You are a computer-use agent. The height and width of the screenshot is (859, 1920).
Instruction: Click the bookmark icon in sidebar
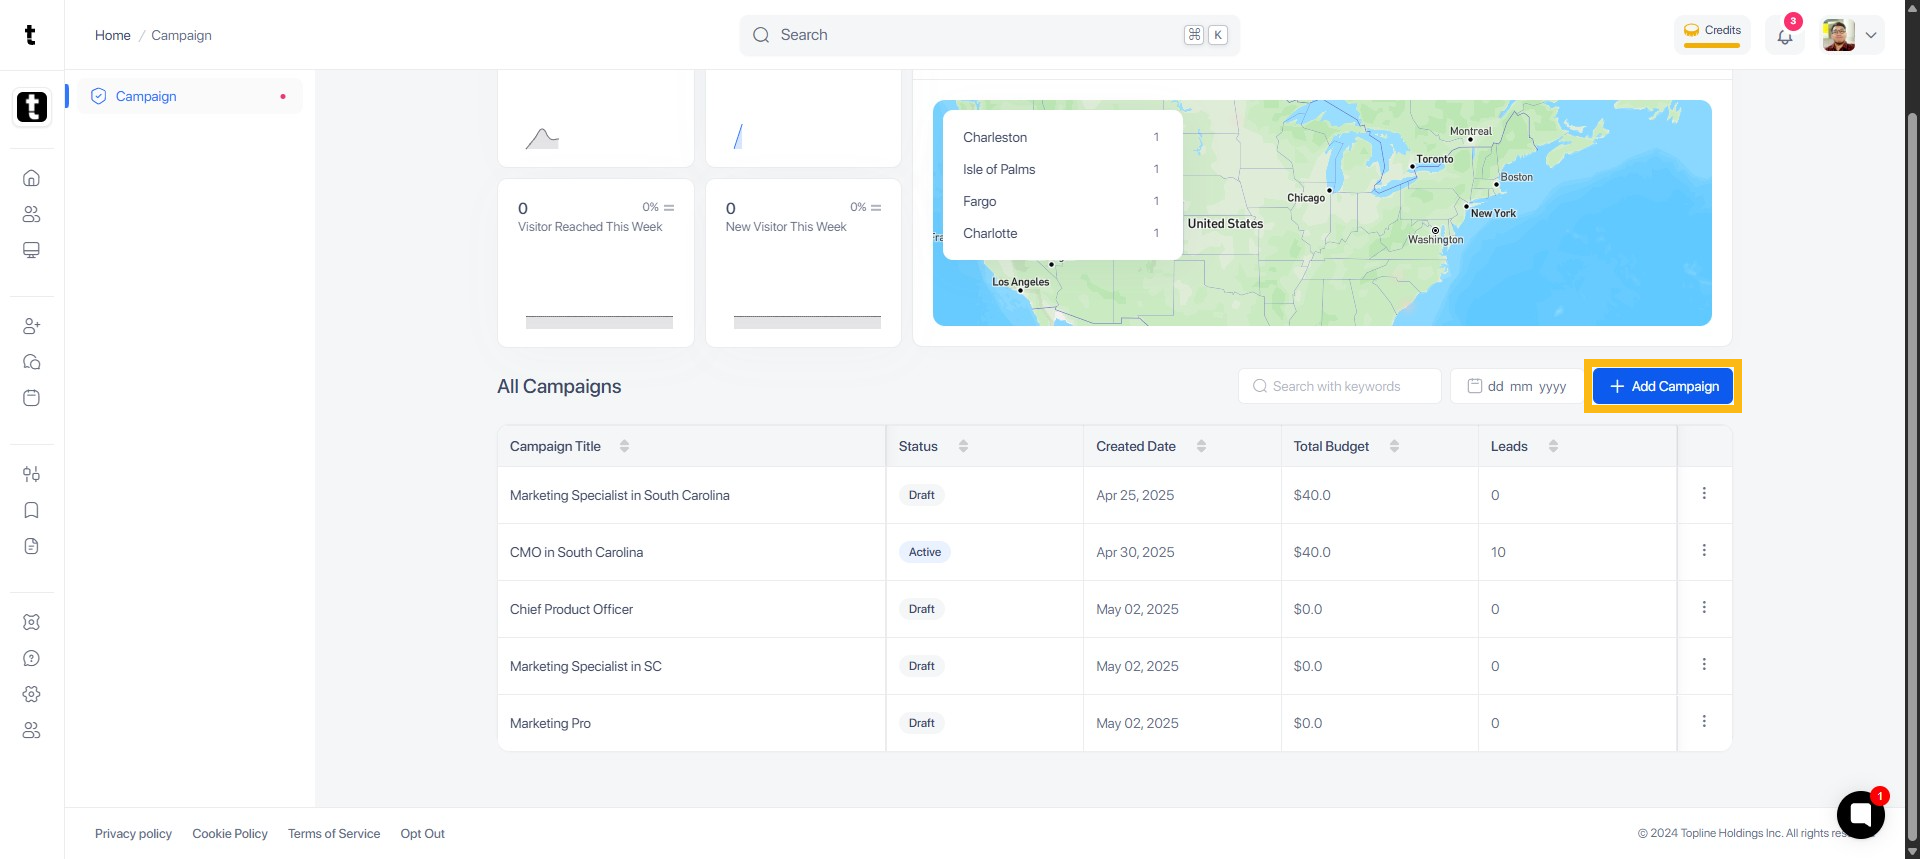point(31,510)
